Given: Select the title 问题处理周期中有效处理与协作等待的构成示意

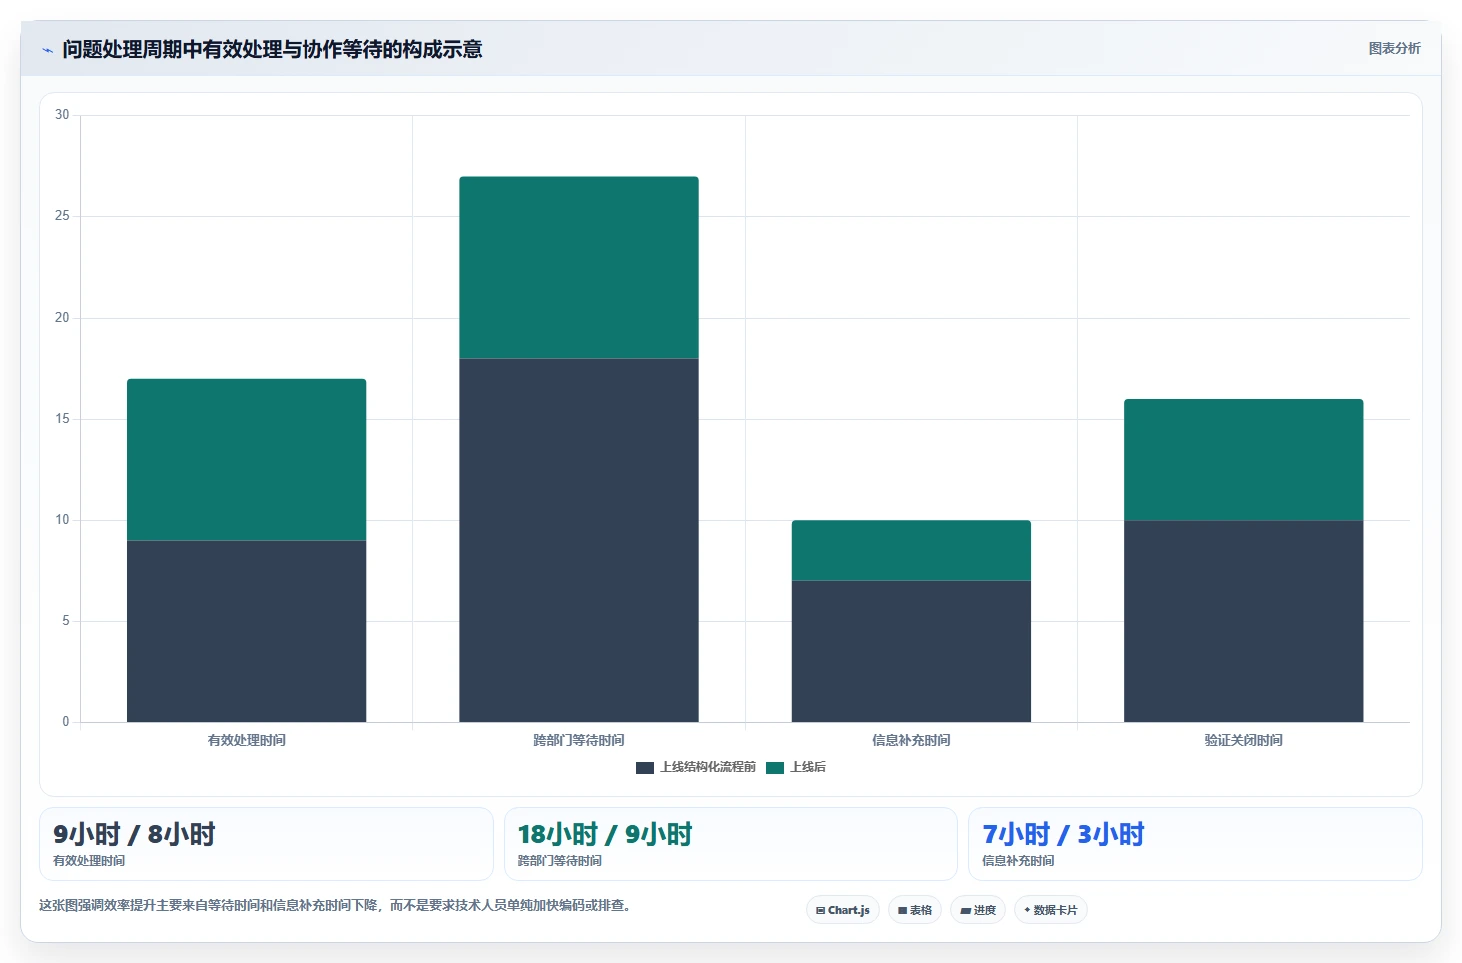Looking at the screenshot, I should (x=272, y=49).
